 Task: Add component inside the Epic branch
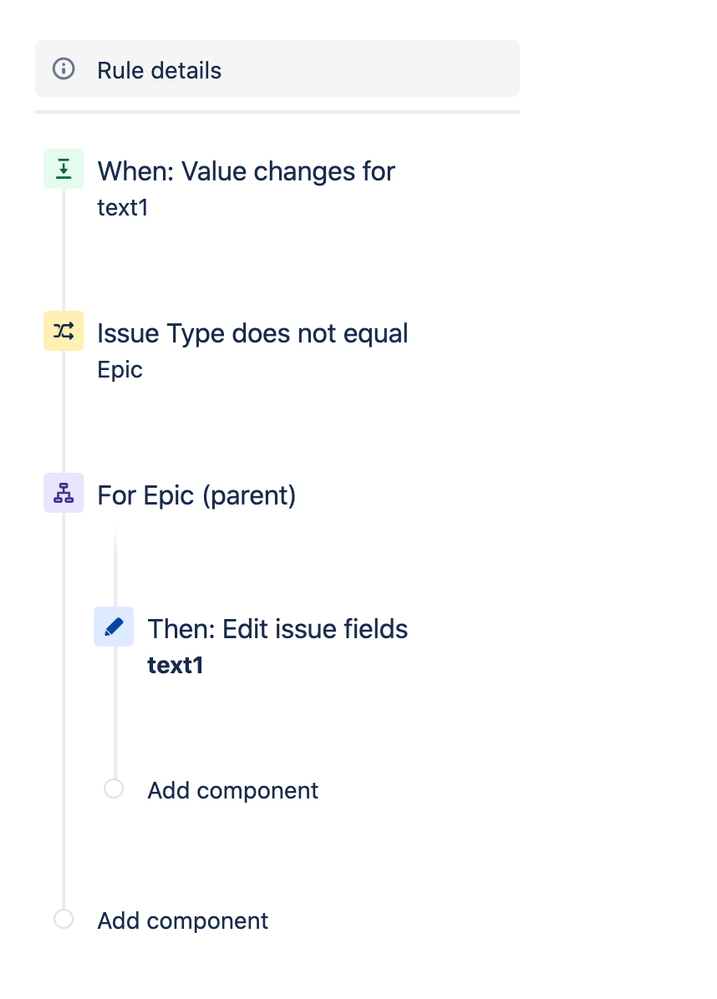click(233, 791)
